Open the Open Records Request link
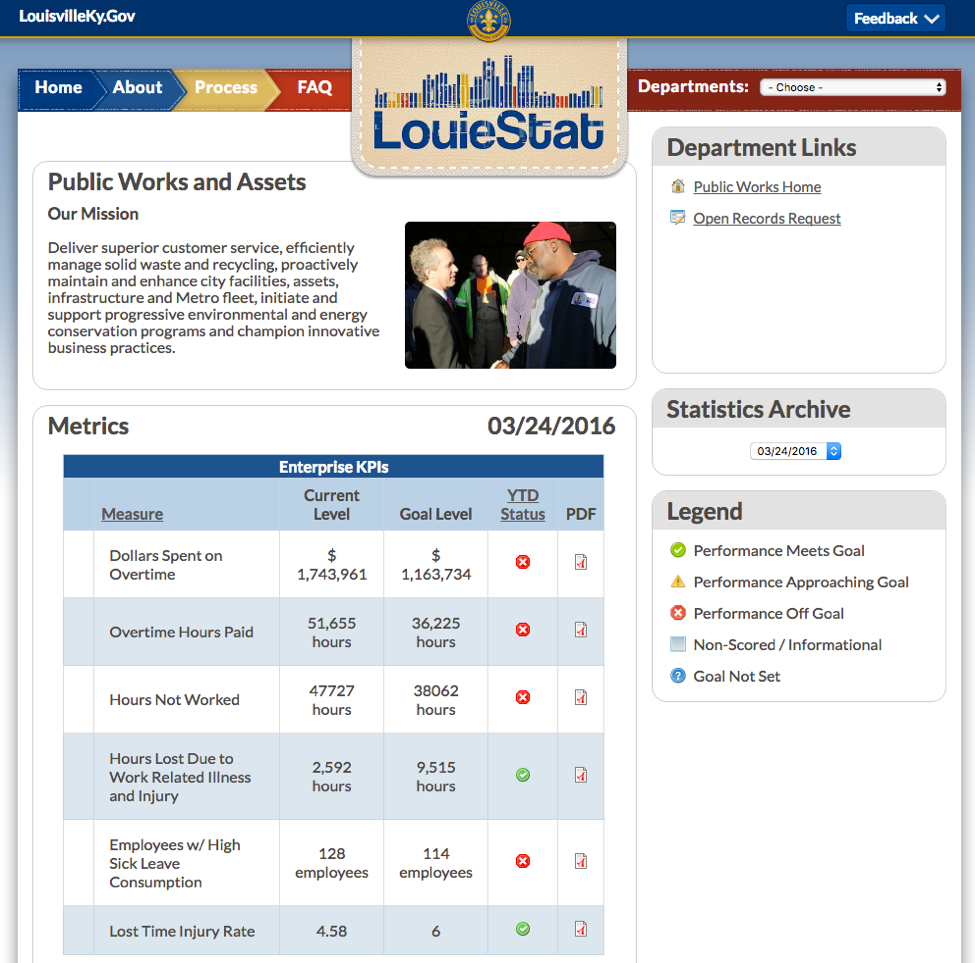The image size is (975, 963). (767, 218)
